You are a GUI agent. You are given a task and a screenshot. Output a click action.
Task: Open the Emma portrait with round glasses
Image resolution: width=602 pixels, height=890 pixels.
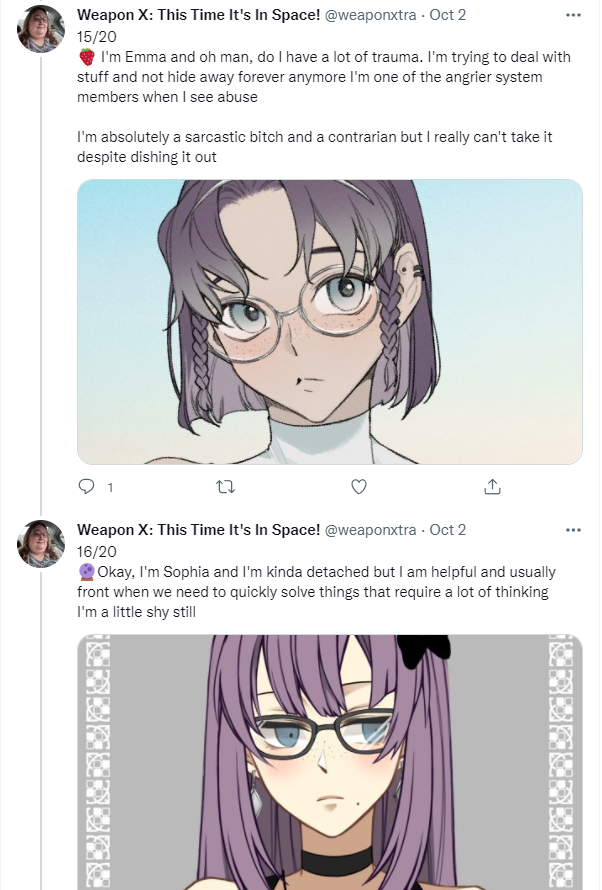coord(330,322)
